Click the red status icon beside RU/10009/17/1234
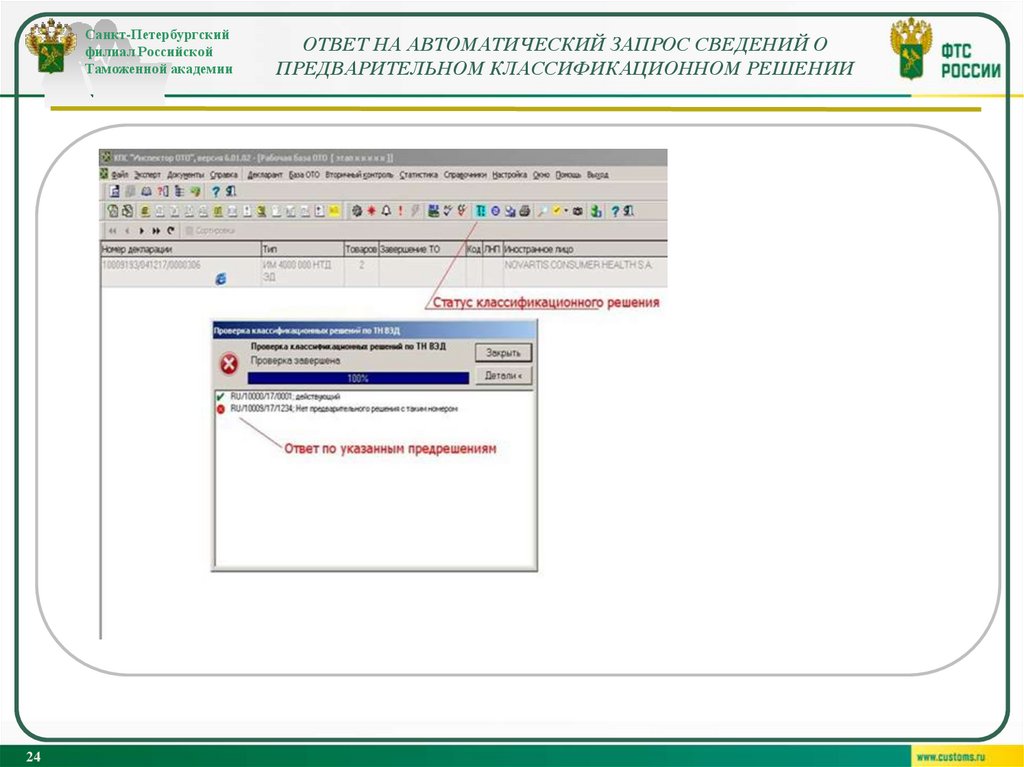 coord(220,408)
